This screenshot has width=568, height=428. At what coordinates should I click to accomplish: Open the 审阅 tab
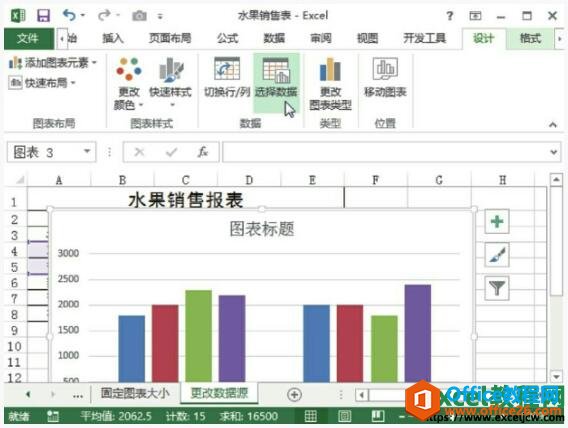pos(321,38)
